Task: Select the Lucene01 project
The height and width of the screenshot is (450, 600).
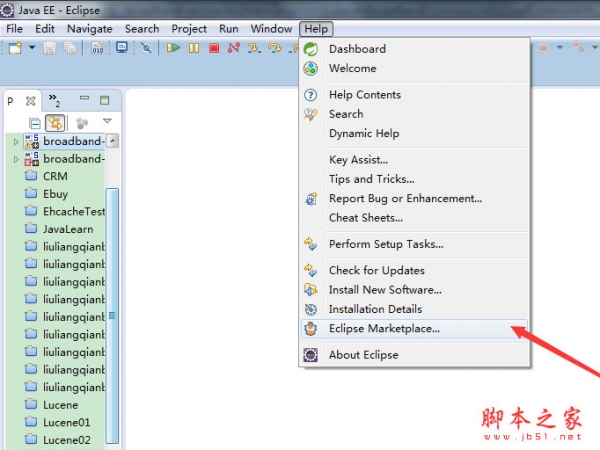Action: click(67, 422)
